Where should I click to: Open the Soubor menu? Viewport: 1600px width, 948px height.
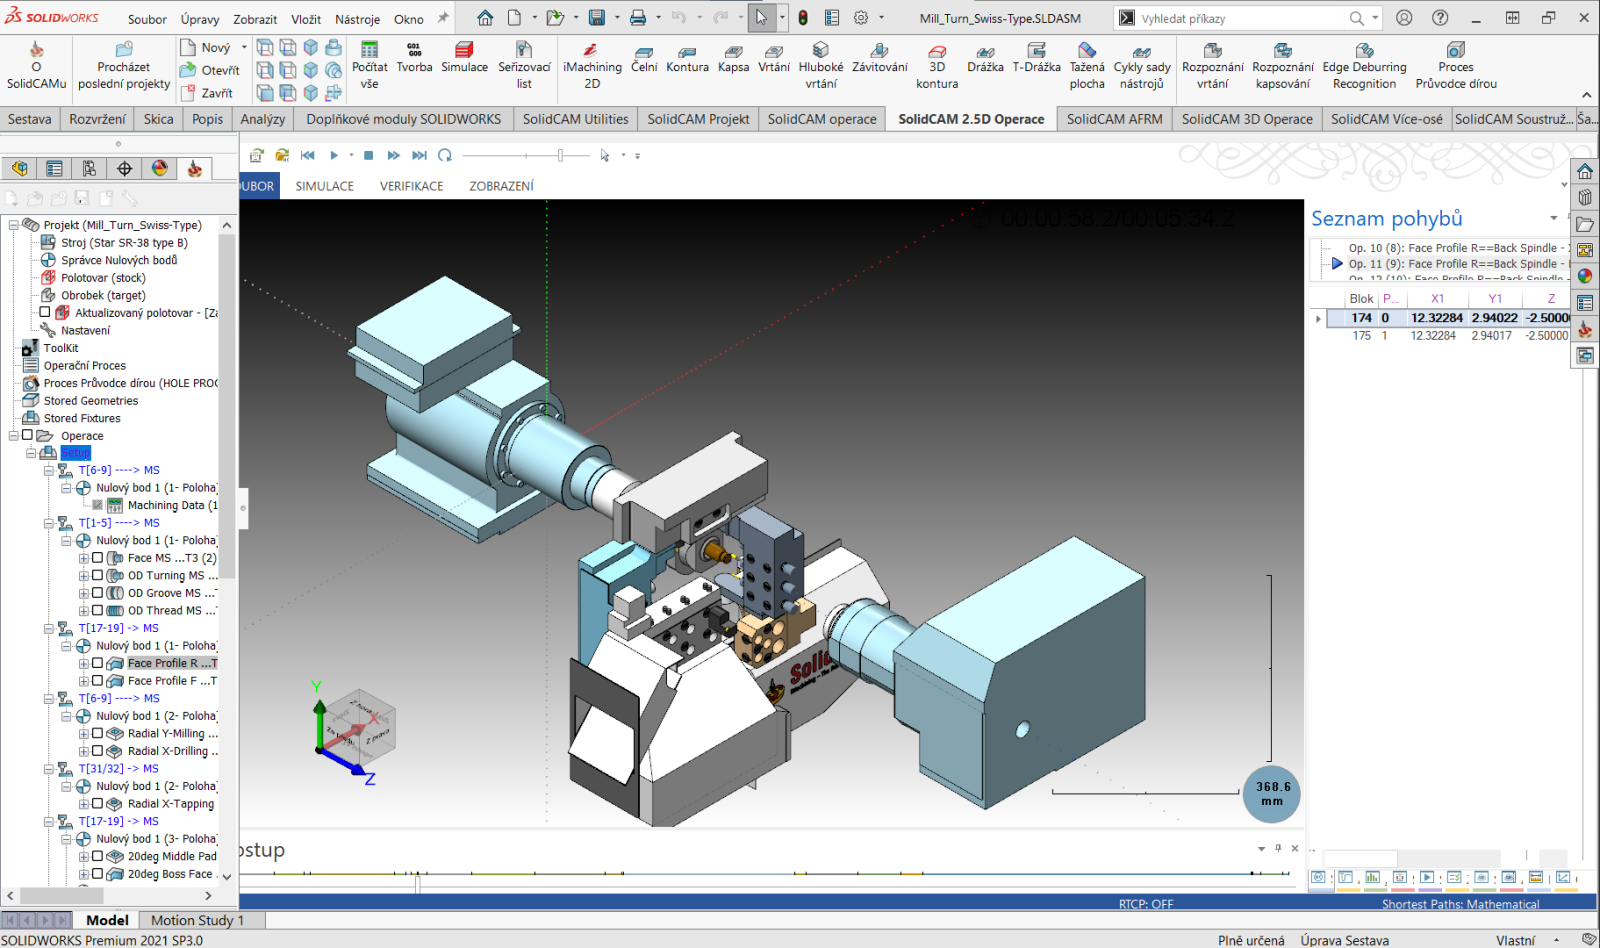(x=147, y=19)
